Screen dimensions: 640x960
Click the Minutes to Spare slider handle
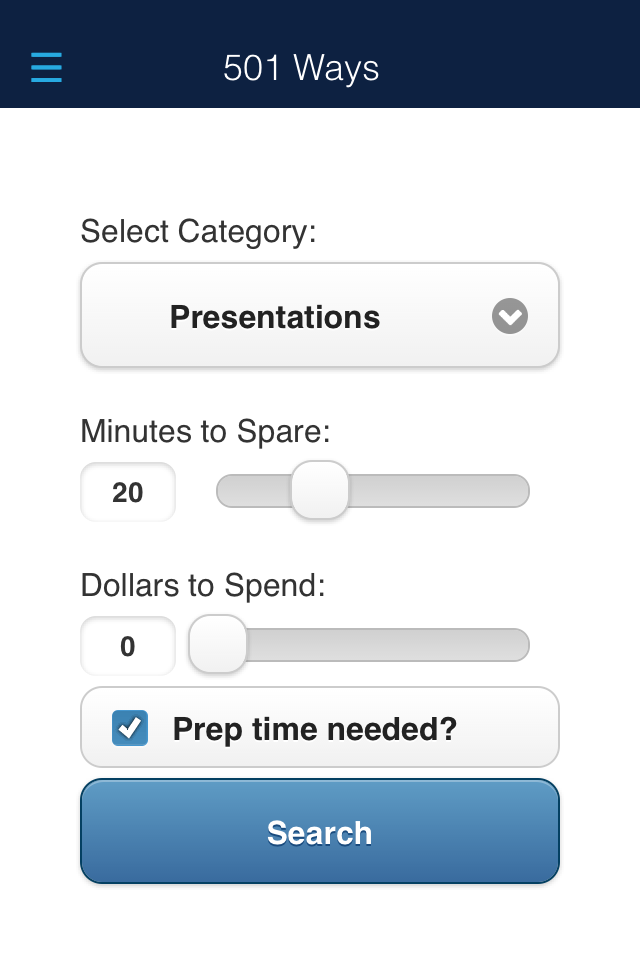(x=320, y=490)
